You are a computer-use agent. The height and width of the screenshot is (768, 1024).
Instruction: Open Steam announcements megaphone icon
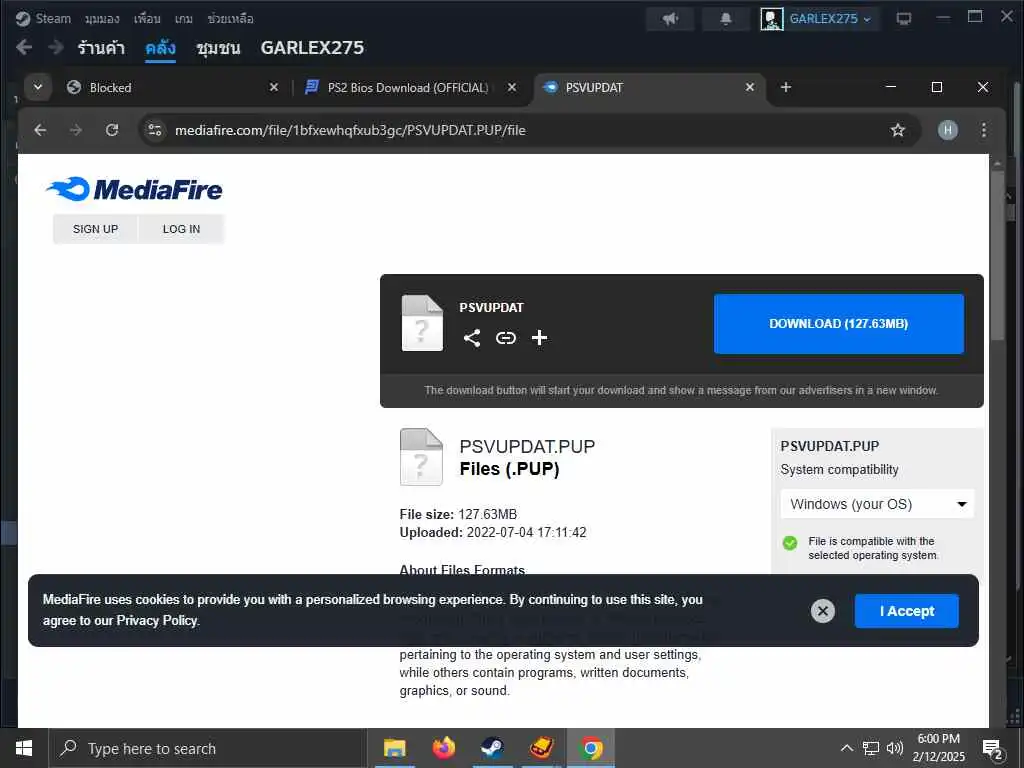669,18
